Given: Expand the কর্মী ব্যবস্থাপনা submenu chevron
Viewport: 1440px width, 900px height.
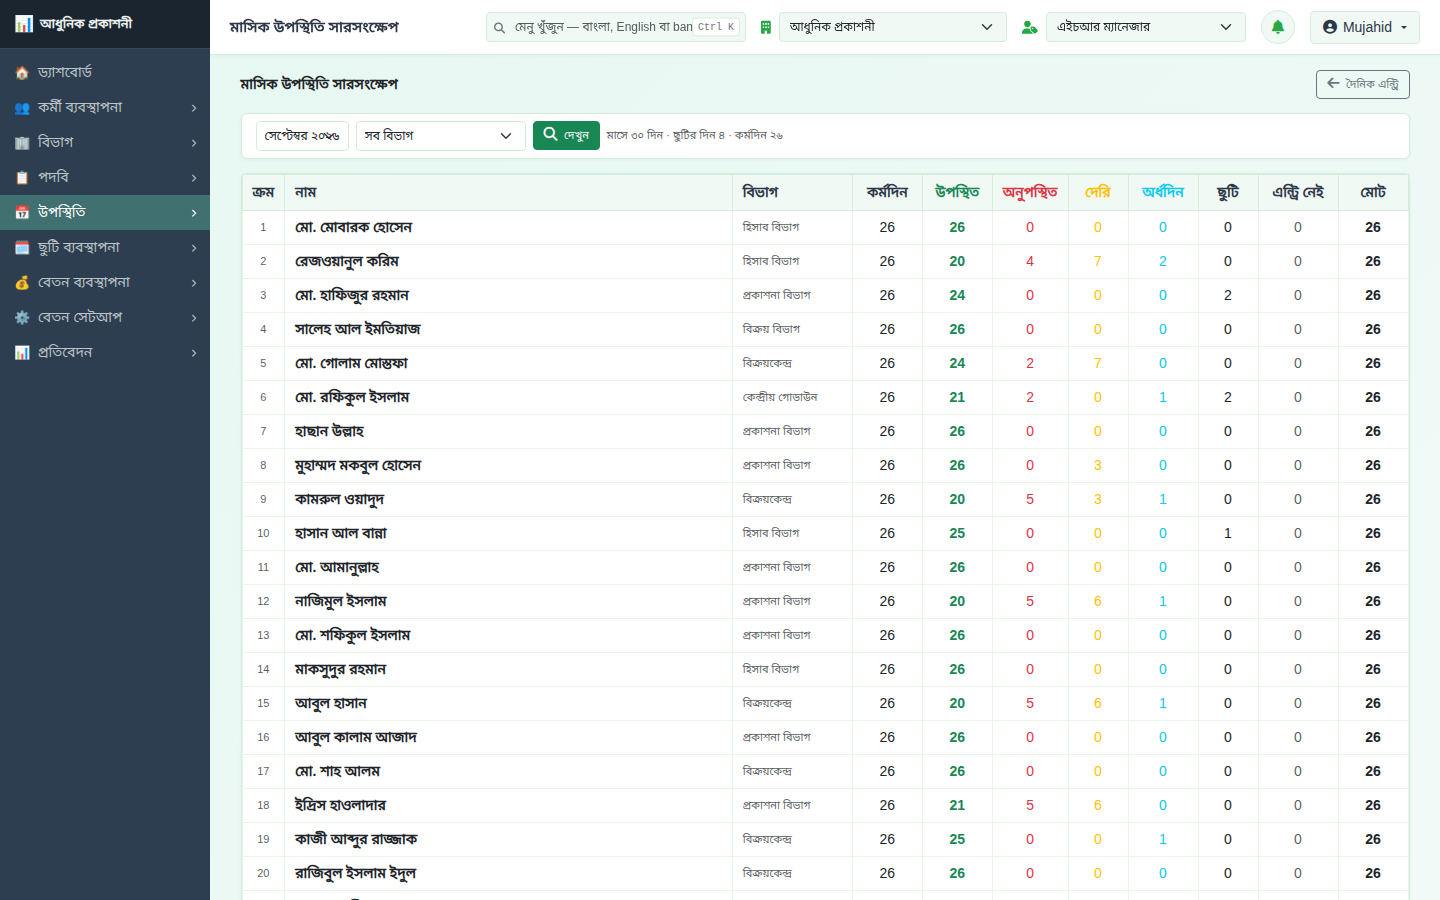Looking at the screenshot, I should (194, 108).
